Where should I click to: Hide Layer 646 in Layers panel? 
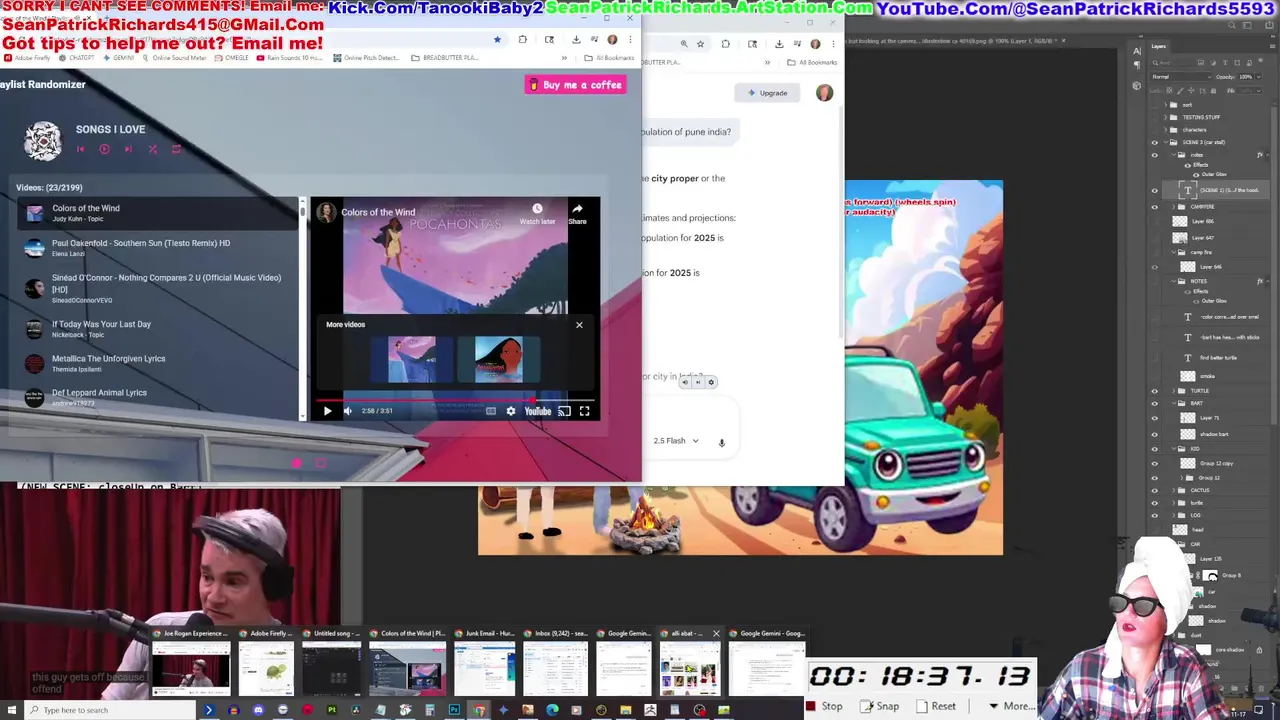pyautogui.click(x=1155, y=267)
